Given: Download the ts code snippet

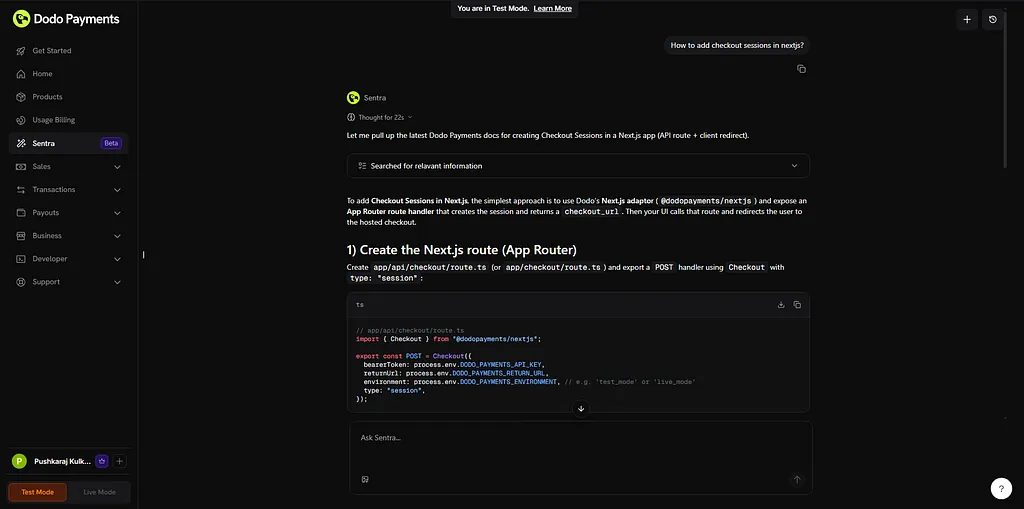Looking at the screenshot, I should (781, 305).
